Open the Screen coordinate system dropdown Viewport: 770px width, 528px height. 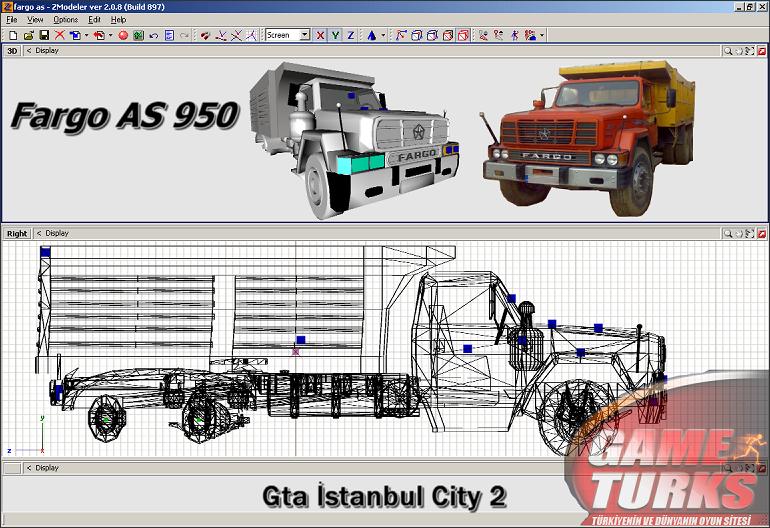[x=304, y=35]
